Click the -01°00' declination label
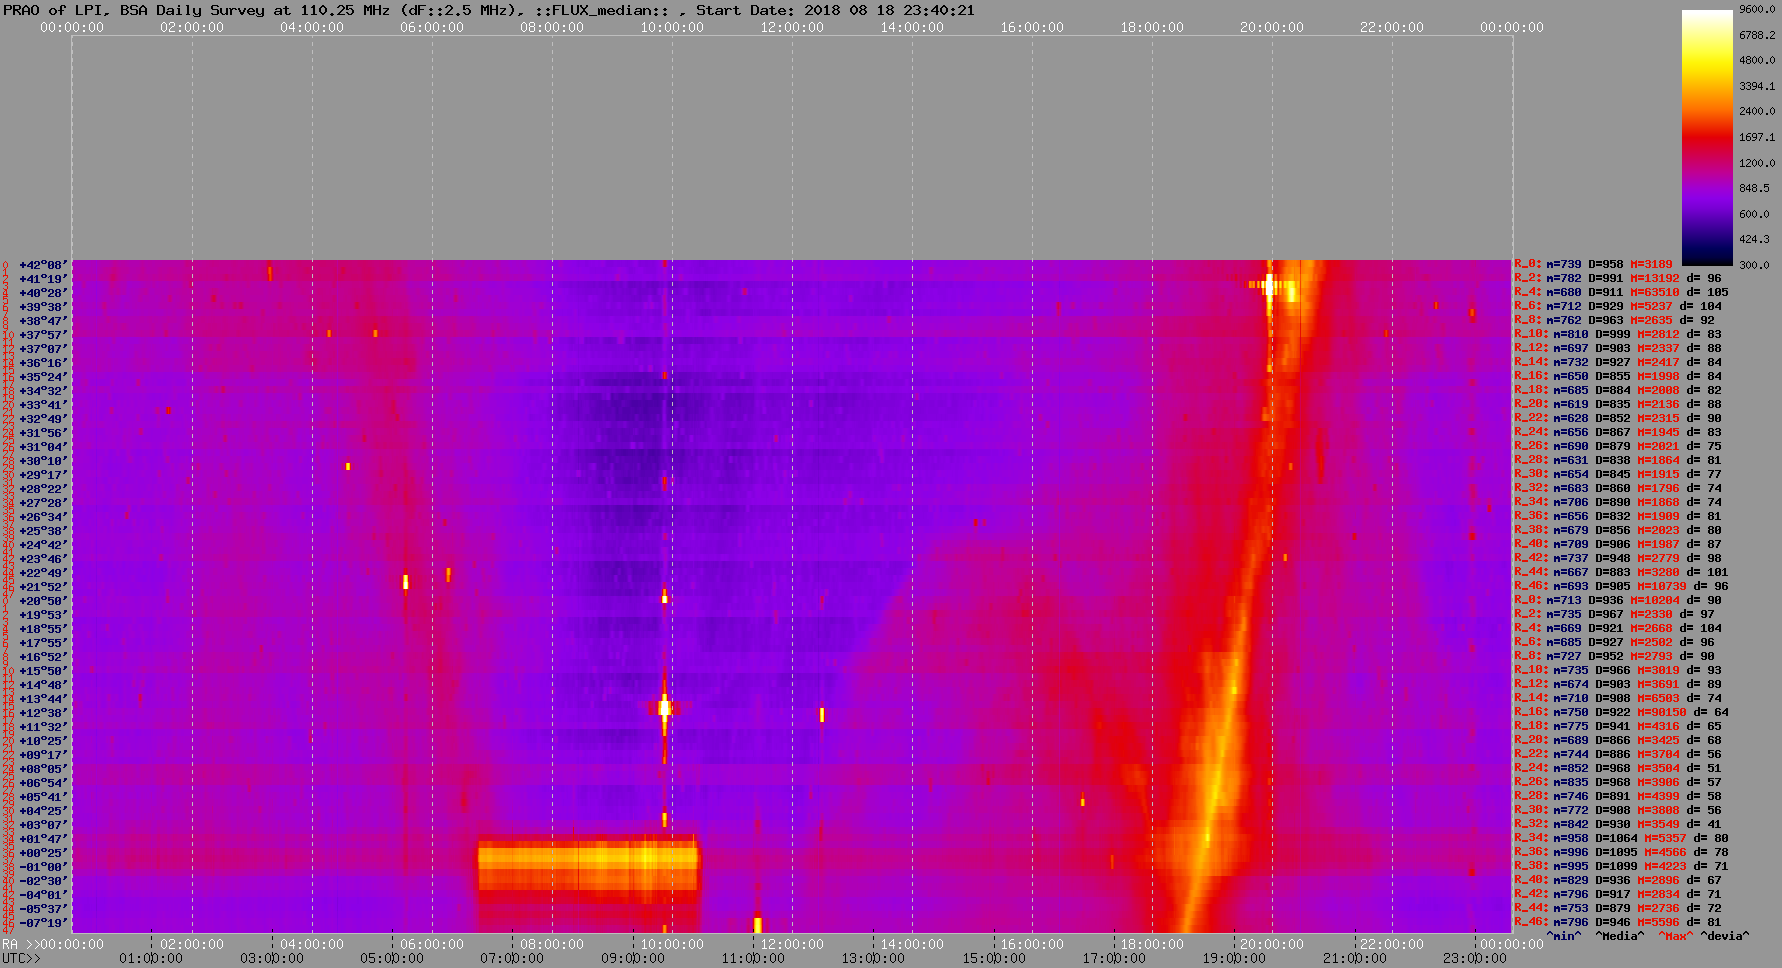1782x968 pixels. (x=43, y=867)
